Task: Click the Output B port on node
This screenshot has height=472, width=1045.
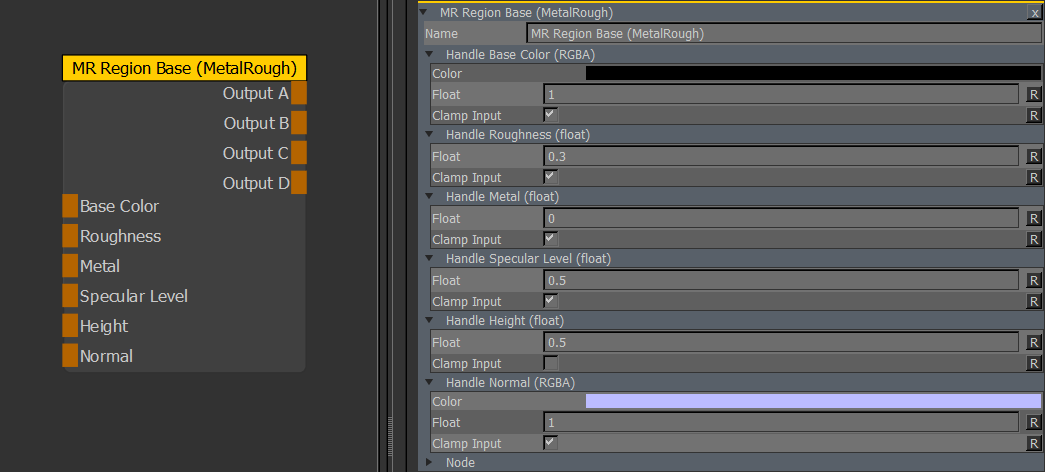Action: point(299,123)
